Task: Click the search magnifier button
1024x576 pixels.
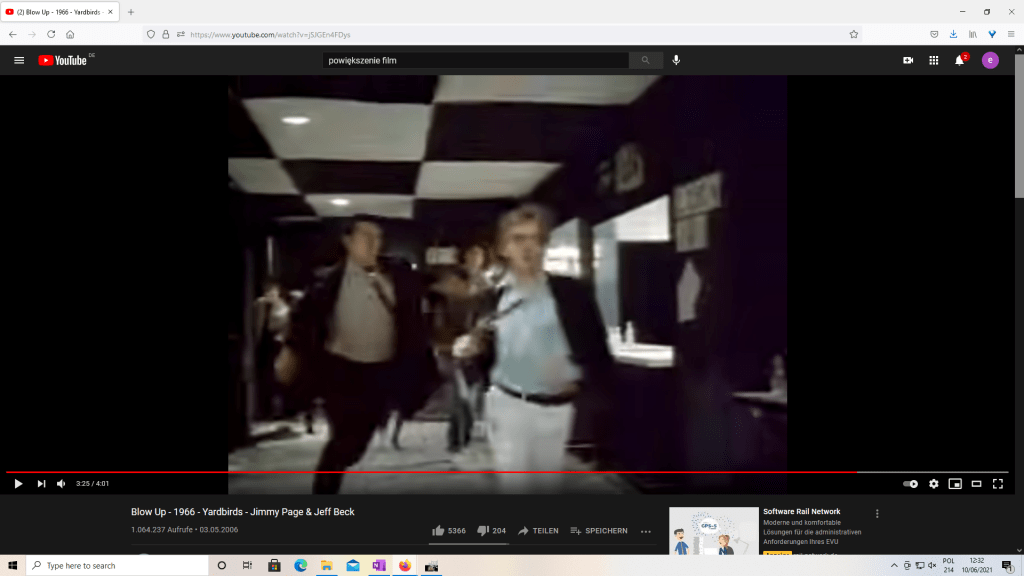Action: (x=645, y=60)
